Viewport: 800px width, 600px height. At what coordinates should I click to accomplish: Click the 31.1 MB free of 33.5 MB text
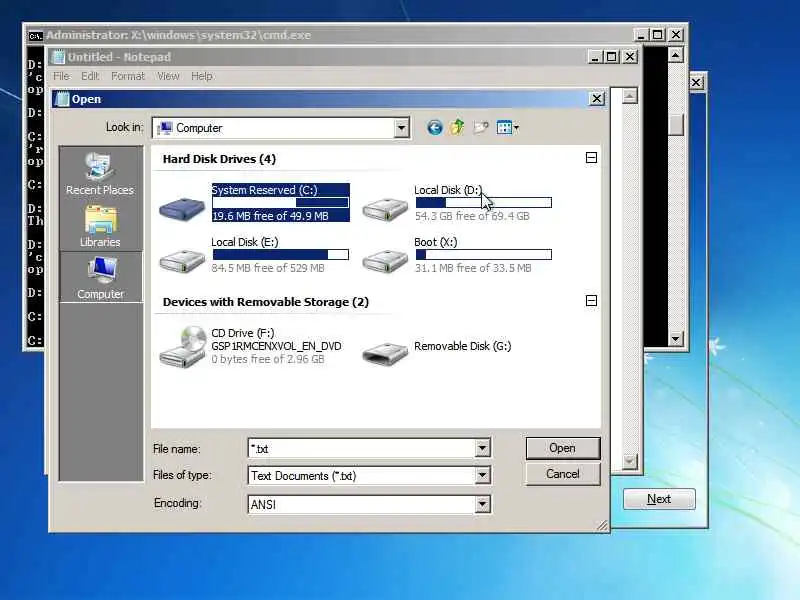473,268
